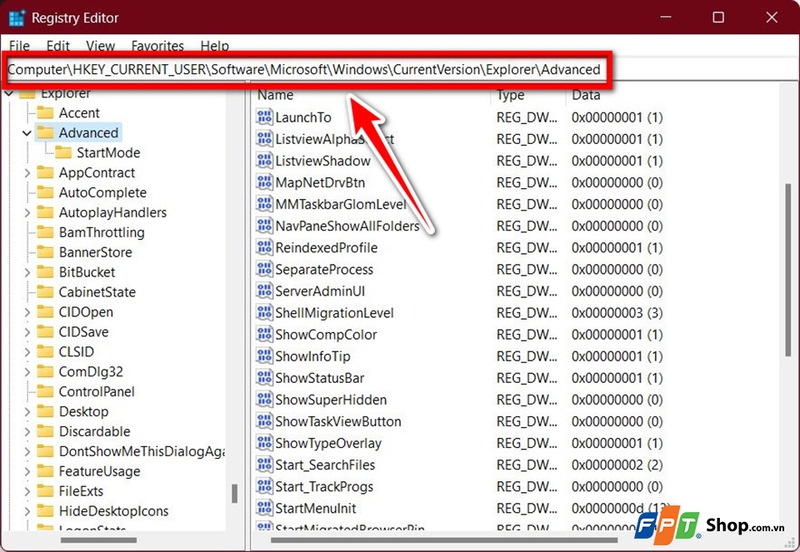
Task: Click the Start_TrackProgs value icon
Action: (264, 486)
